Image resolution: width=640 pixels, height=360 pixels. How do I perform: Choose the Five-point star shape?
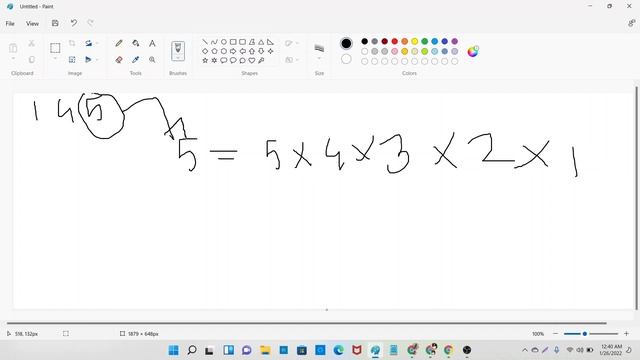pyautogui.click(x=205, y=60)
